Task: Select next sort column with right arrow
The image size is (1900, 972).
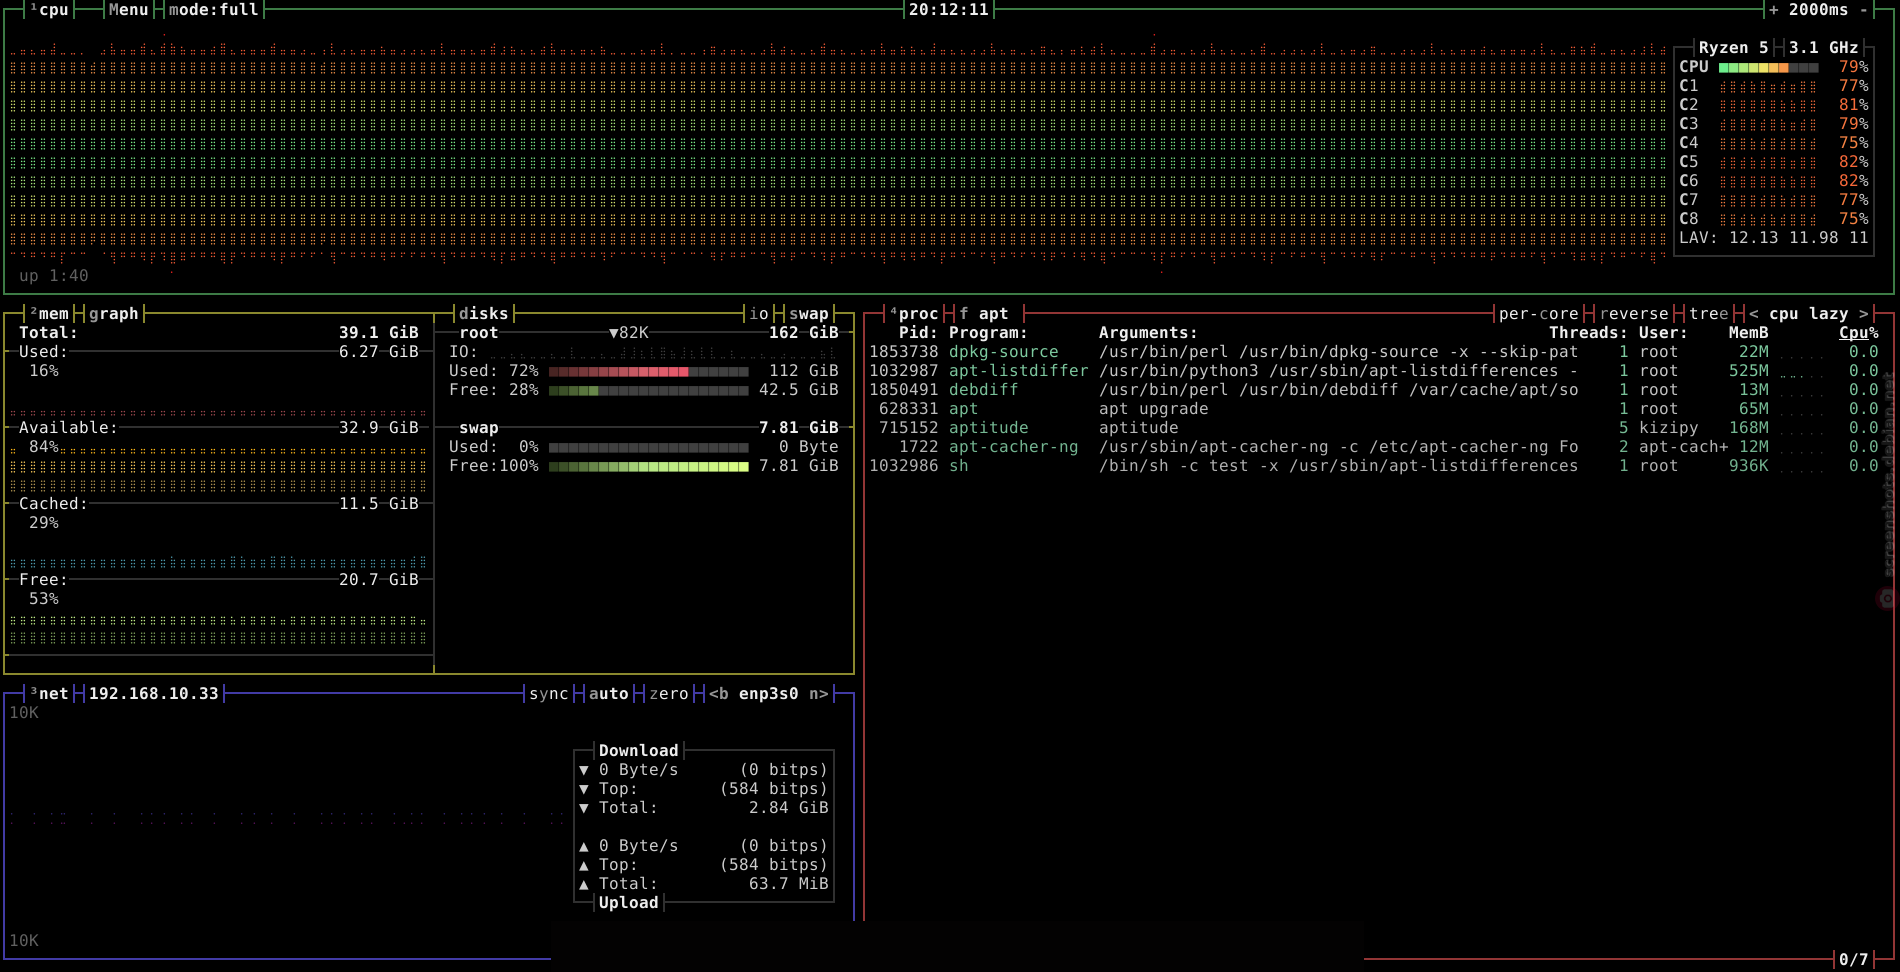Action: pos(1863,314)
